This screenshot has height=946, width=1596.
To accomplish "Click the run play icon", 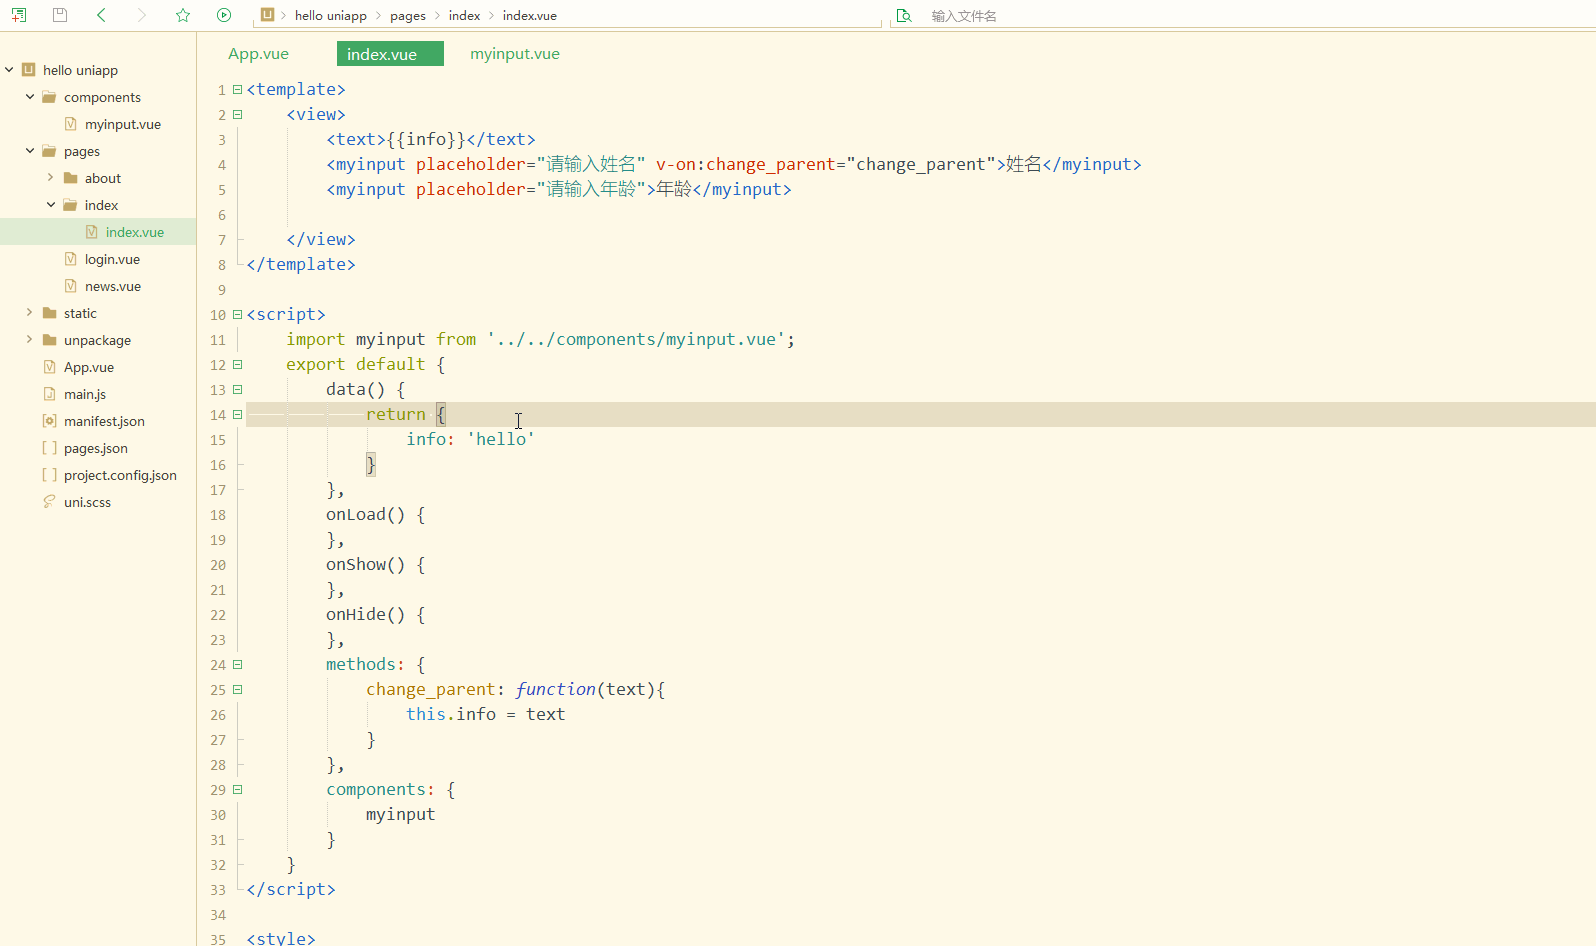I will click(224, 15).
